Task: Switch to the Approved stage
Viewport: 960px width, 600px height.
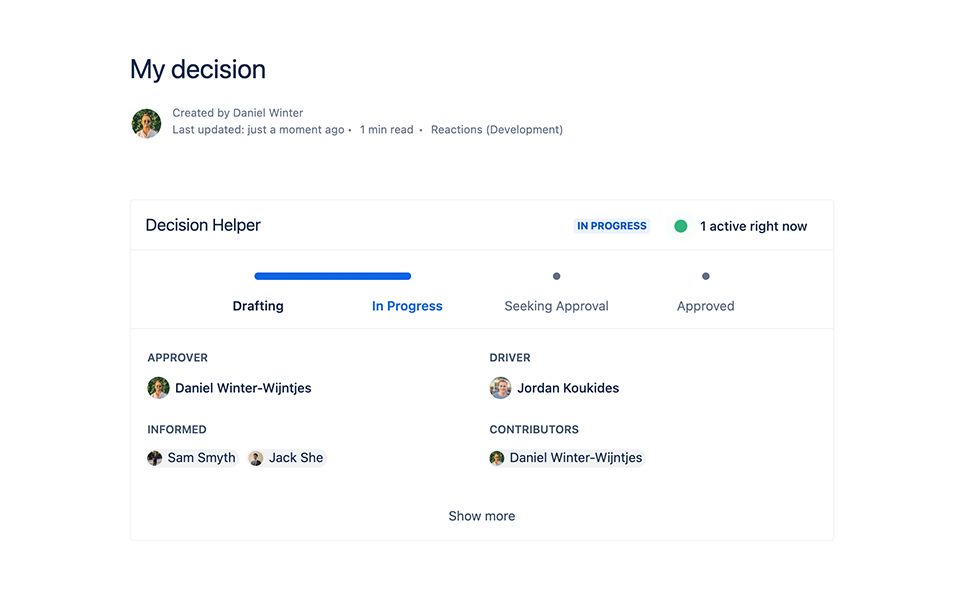Action: tap(706, 306)
